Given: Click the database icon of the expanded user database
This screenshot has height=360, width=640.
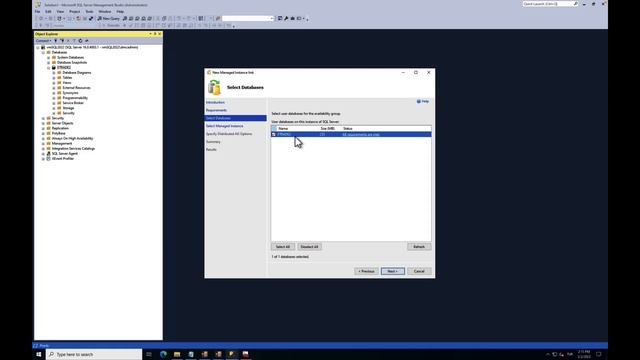Looking at the screenshot, I should [54, 67].
